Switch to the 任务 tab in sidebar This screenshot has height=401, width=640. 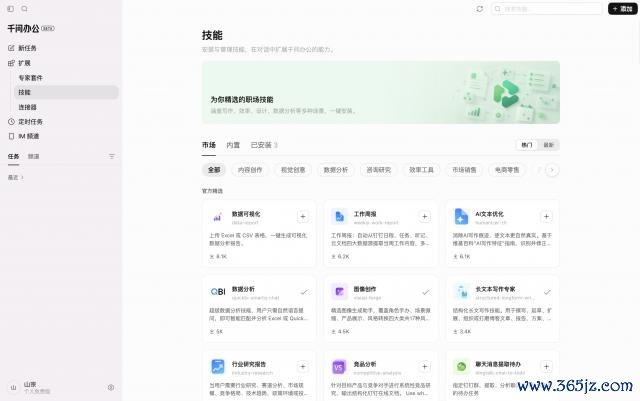point(13,156)
